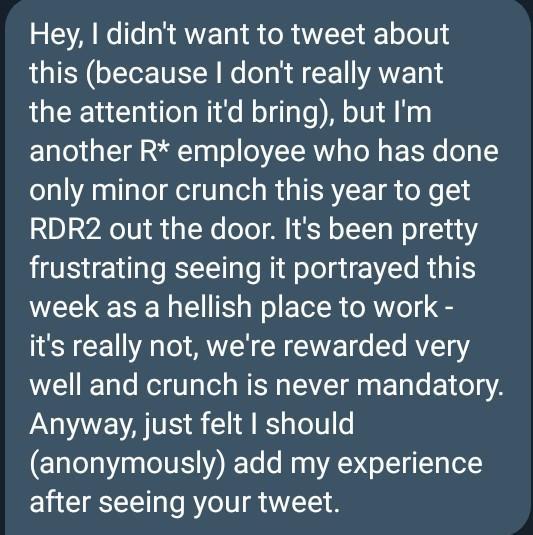
Task: Select the word "portrayed" in the message
Action: [x=356, y=269]
